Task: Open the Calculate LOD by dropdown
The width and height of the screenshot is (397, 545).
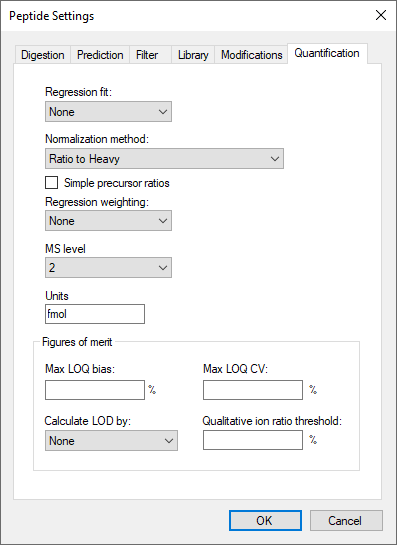Action: click(111, 440)
